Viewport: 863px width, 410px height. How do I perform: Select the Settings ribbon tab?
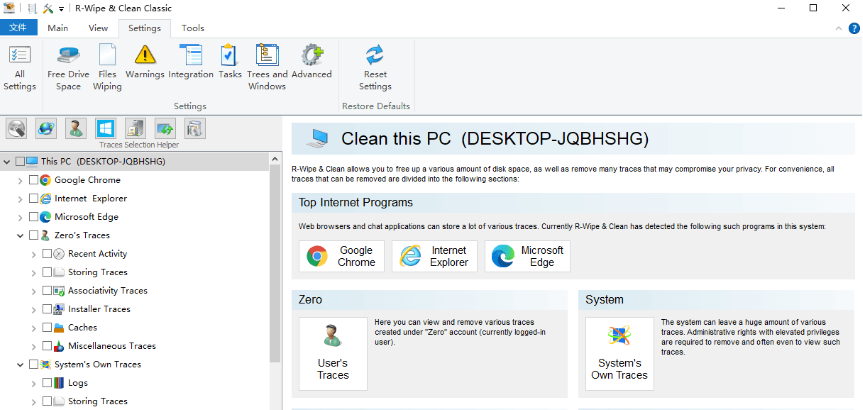tap(145, 28)
